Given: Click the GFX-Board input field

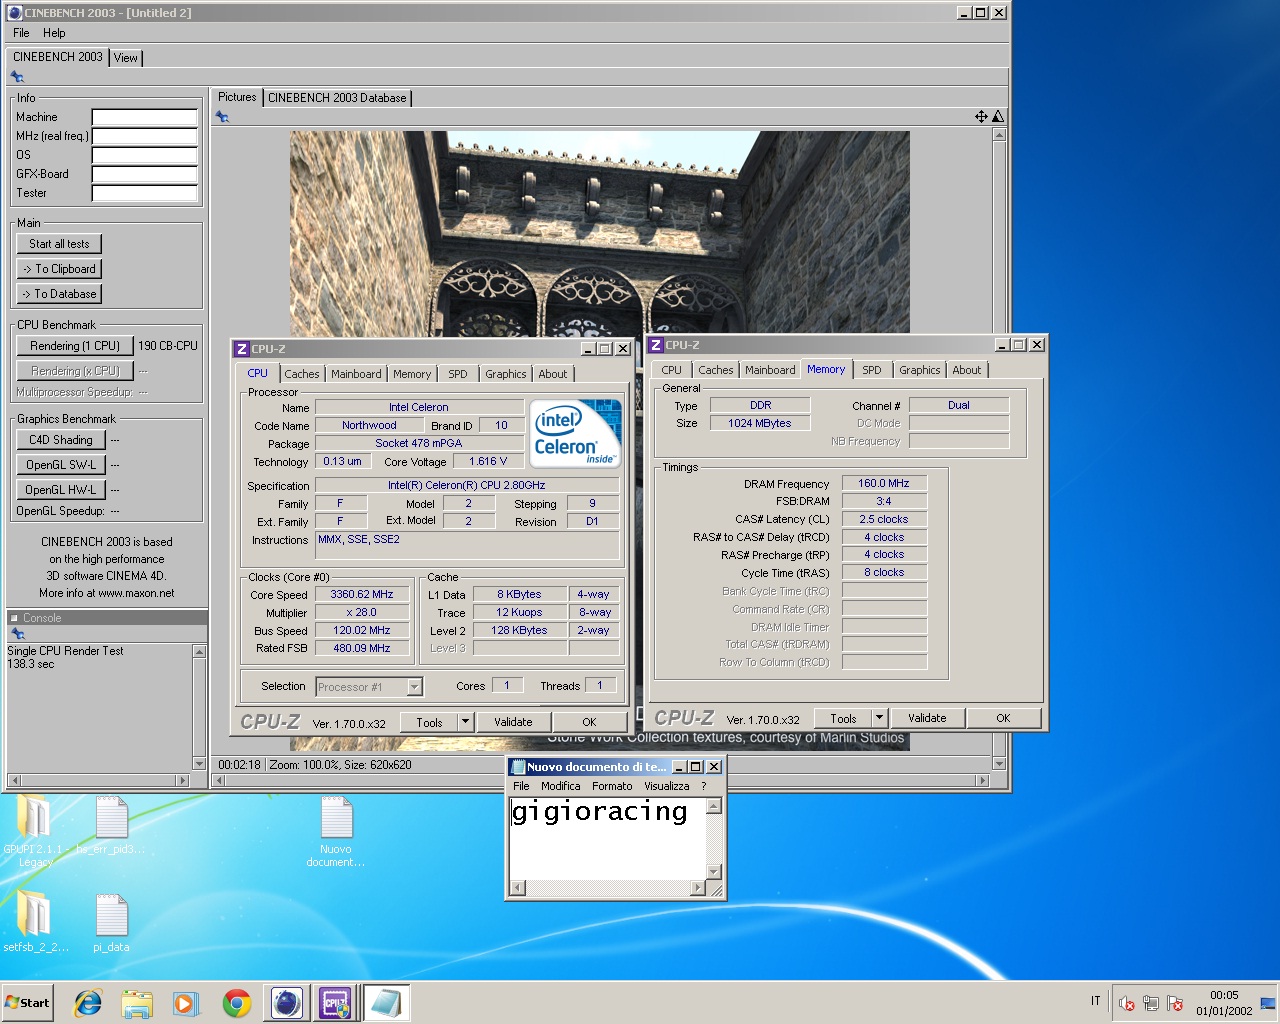Looking at the screenshot, I should click(x=145, y=174).
